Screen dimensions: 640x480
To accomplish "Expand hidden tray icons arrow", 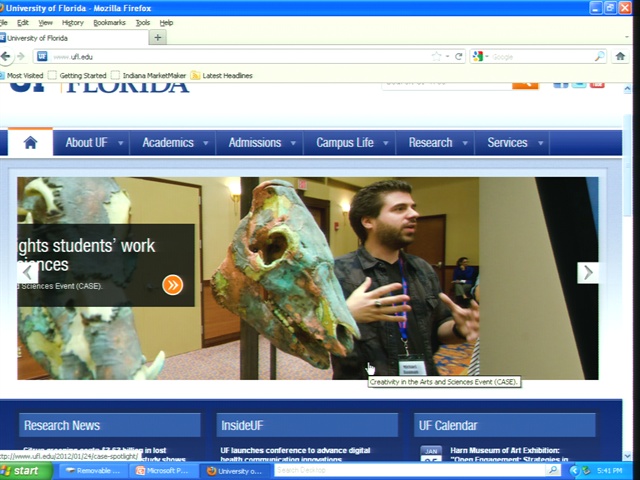I will (x=575, y=471).
